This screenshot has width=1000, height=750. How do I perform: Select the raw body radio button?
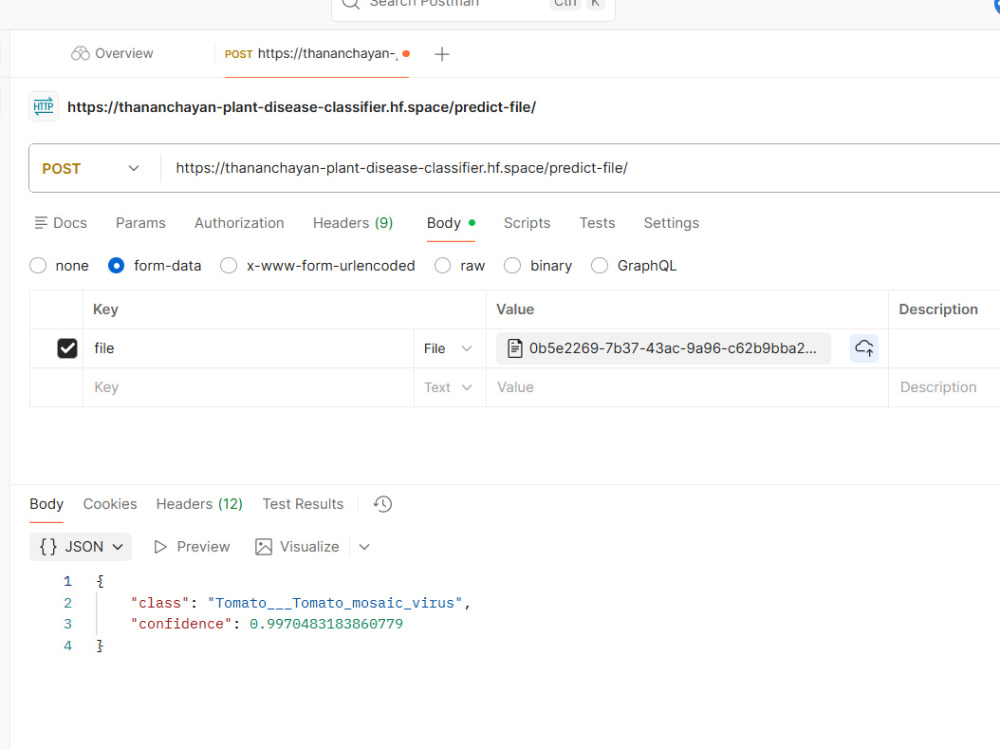(443, 265)
